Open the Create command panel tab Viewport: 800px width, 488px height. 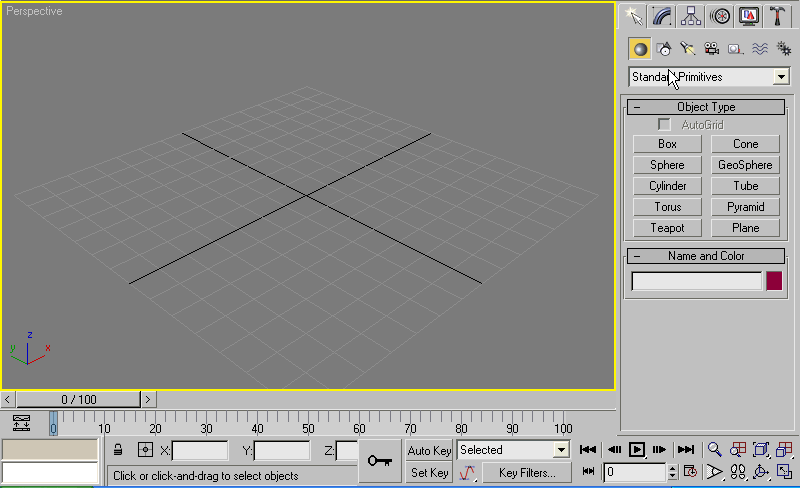(634, 16)
